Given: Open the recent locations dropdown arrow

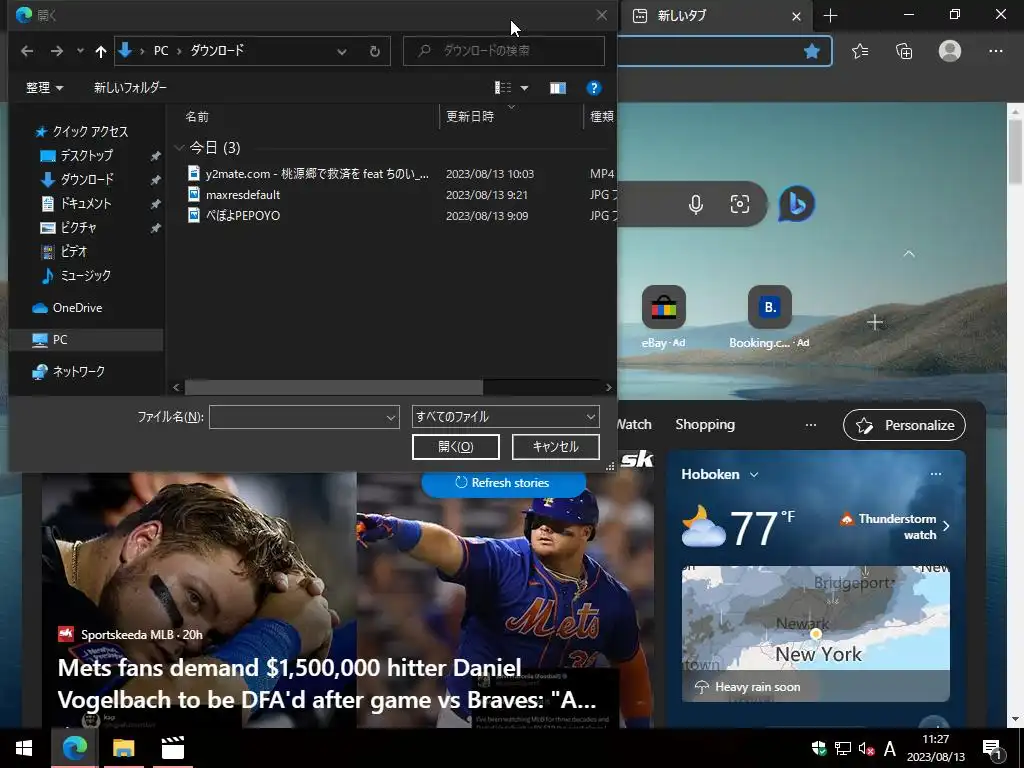Looking at the screenshot, I should [x=80, y=51].
